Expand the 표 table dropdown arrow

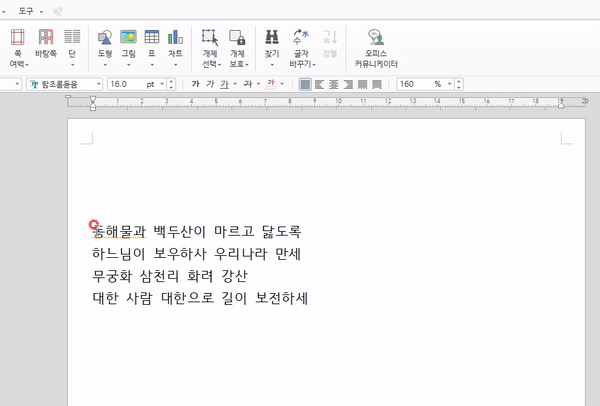click(152, 65)
